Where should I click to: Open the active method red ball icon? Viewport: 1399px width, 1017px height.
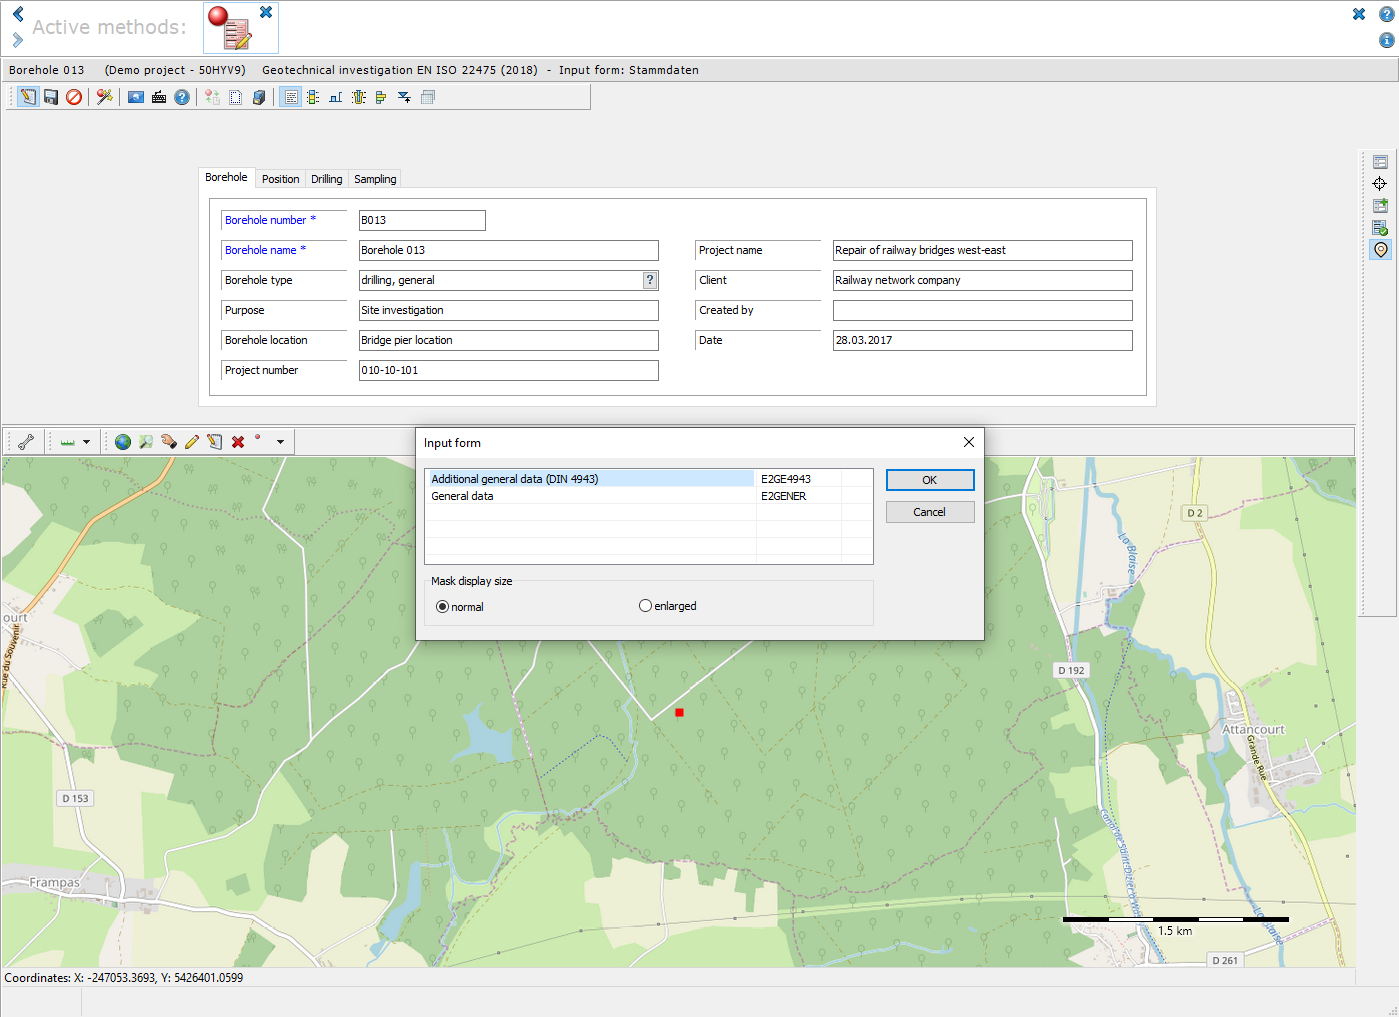tap(232, 28)
